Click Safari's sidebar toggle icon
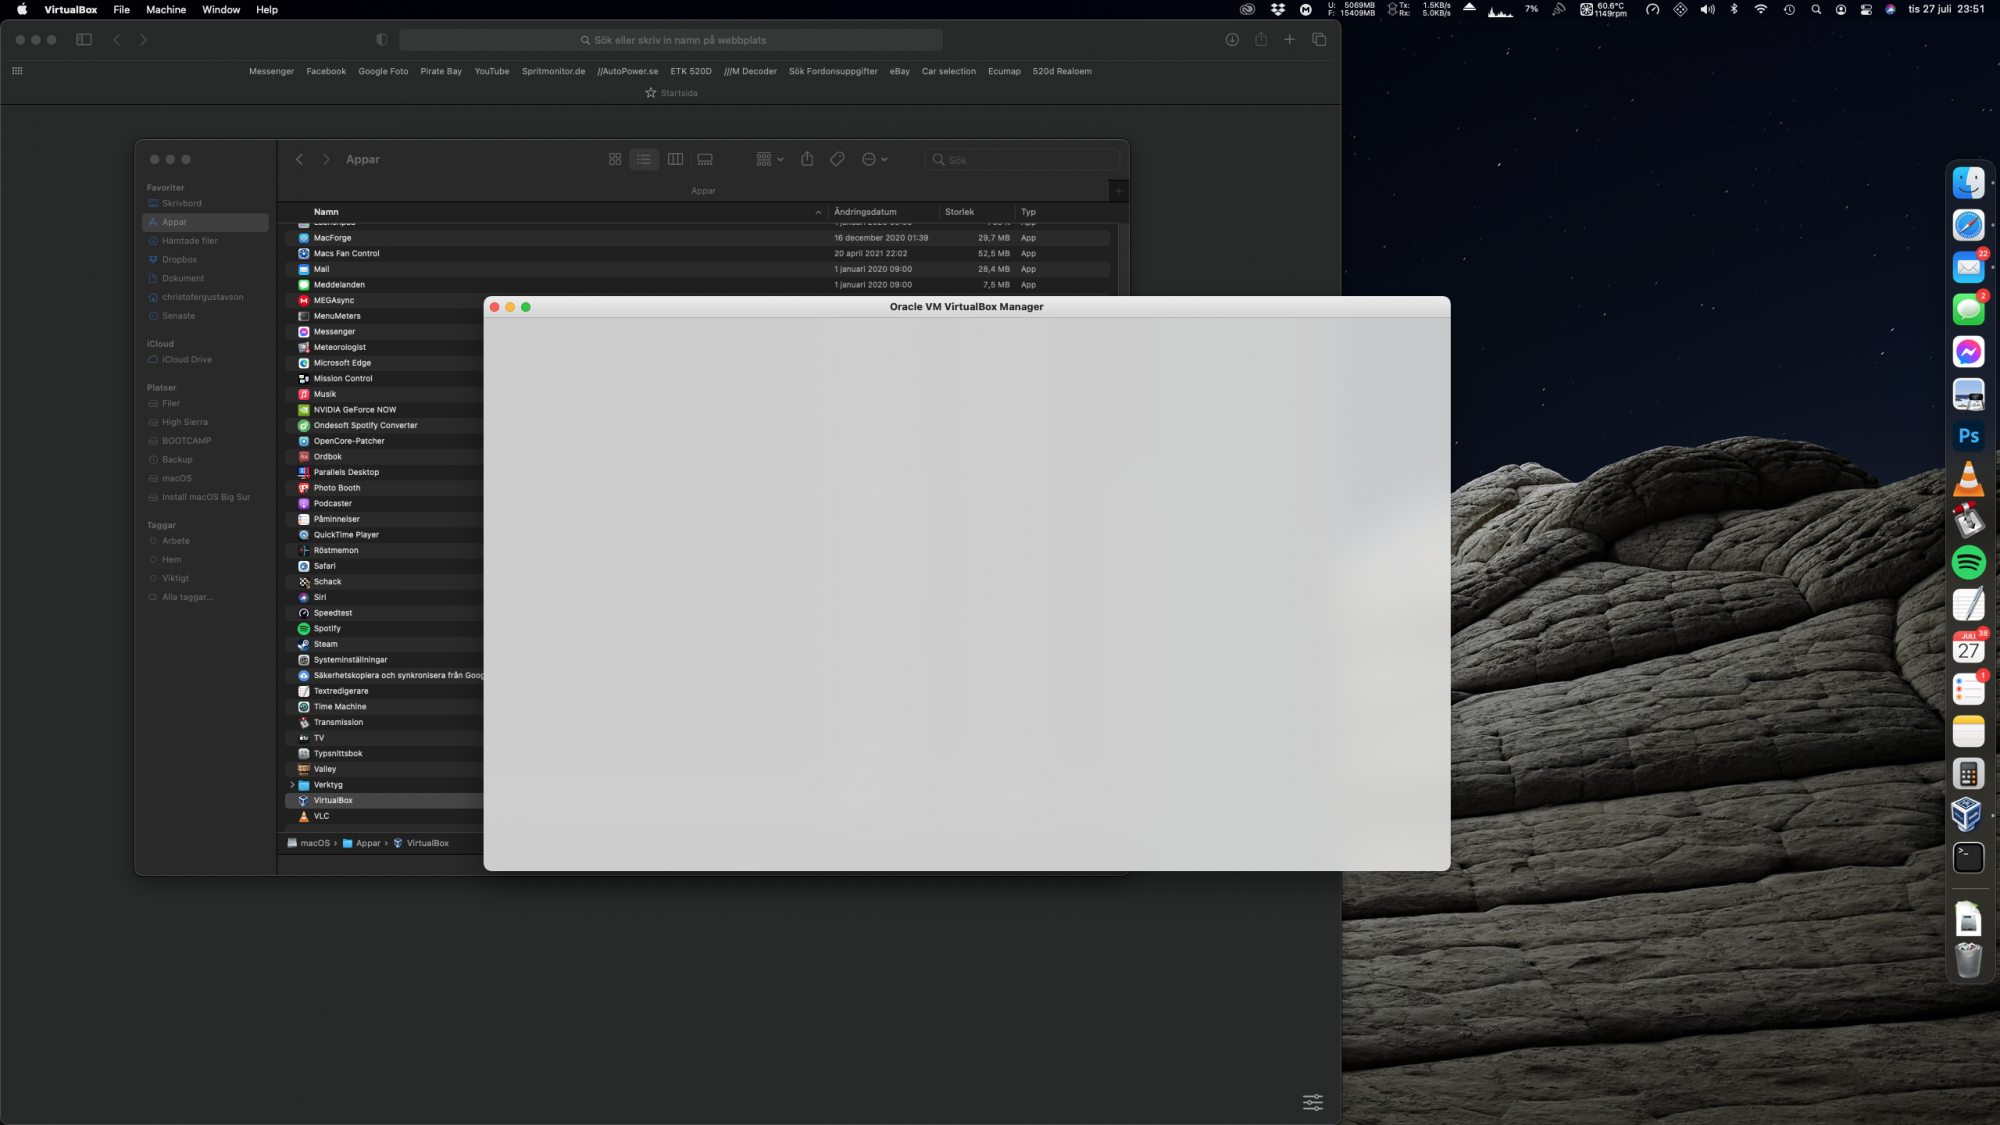2000x1125 pixels. tap(84, 40)
